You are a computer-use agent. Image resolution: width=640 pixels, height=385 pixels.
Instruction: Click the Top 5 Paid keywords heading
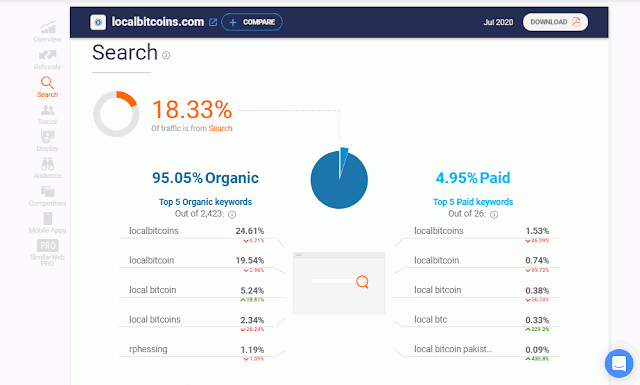[x=473, y=202]
